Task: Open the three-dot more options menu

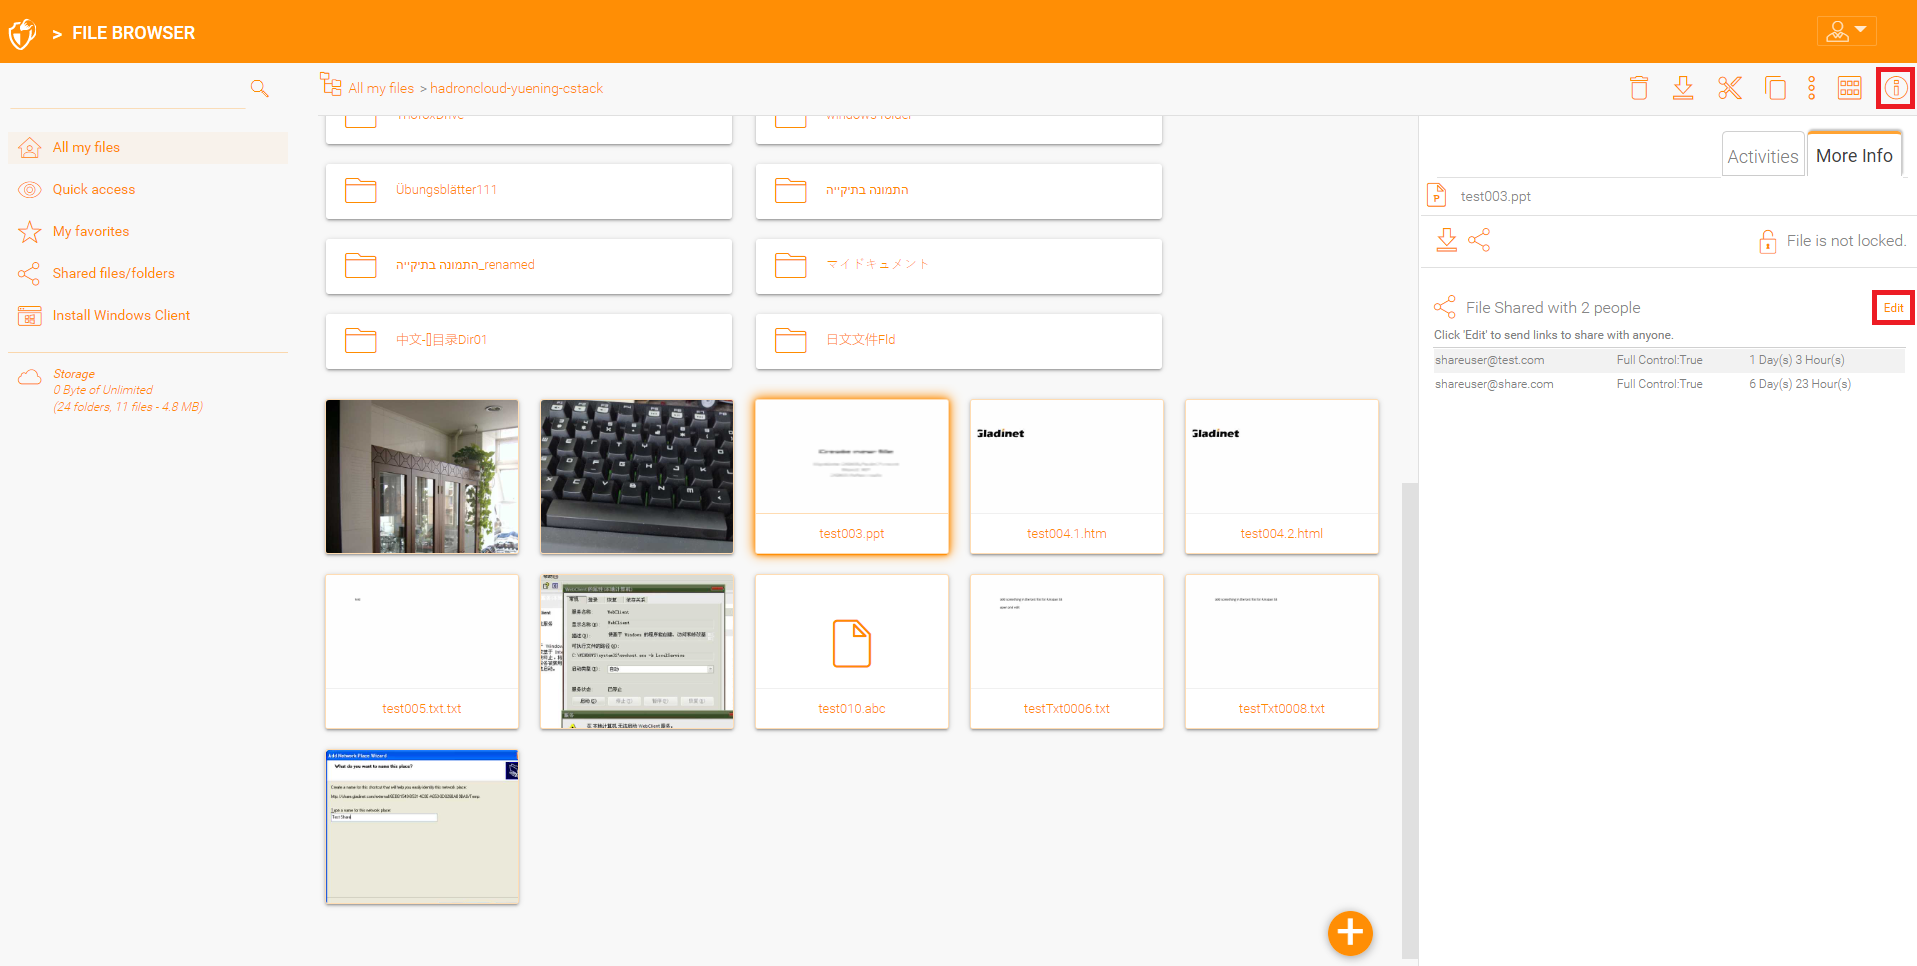Action: point(1811,88)
